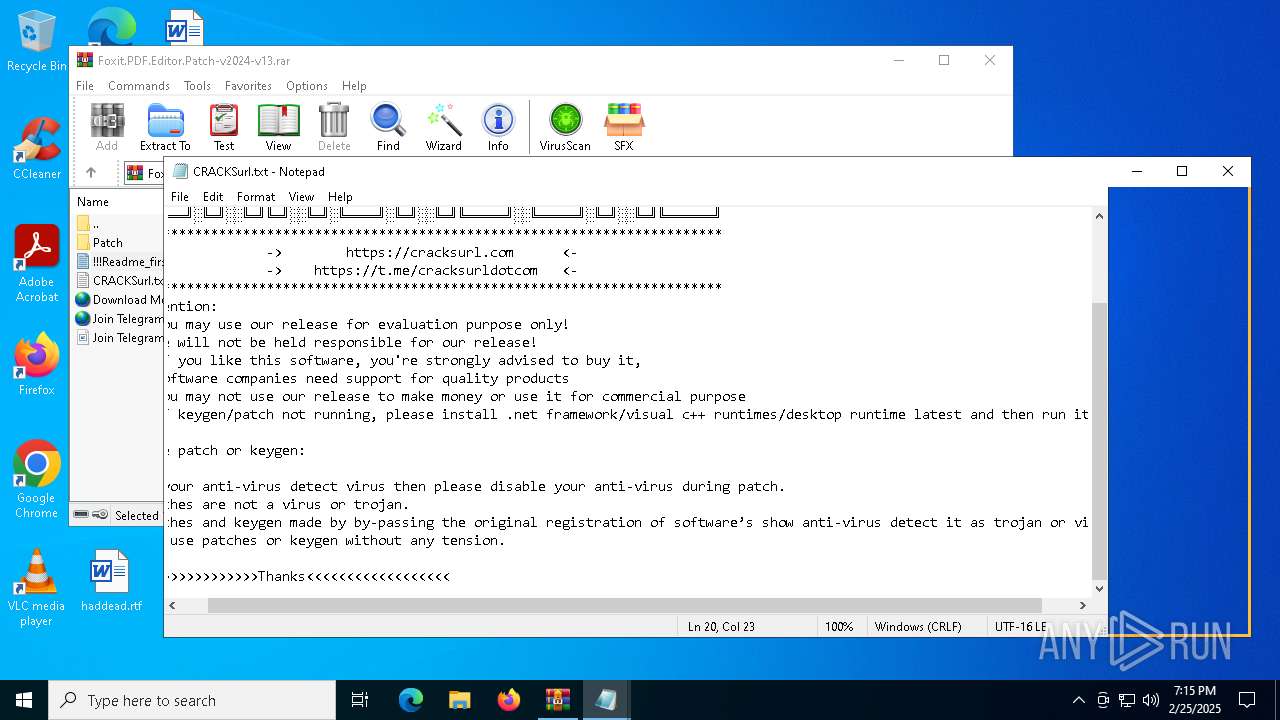Screen dimensions: 1280x720
Task: Click the Delete icon in WinRAR toolbar
Action: (334, 127)
